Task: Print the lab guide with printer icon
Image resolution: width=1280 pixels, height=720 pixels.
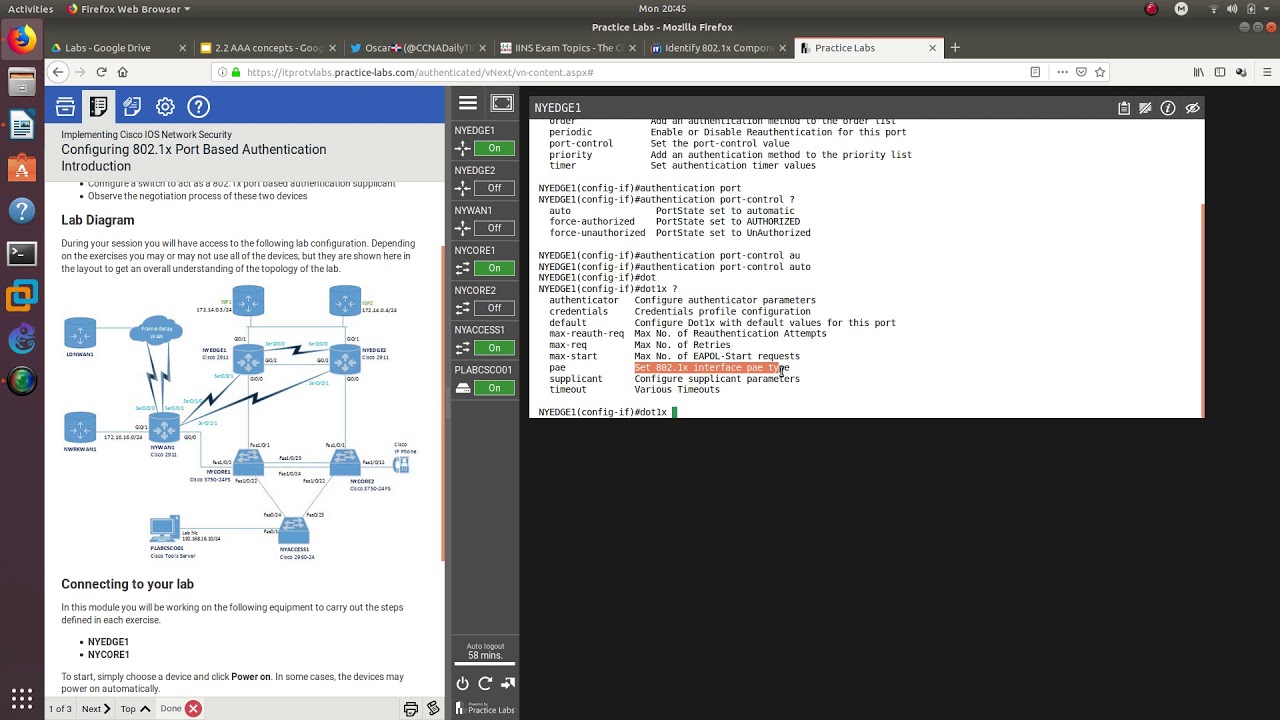Action: [410, 709]
